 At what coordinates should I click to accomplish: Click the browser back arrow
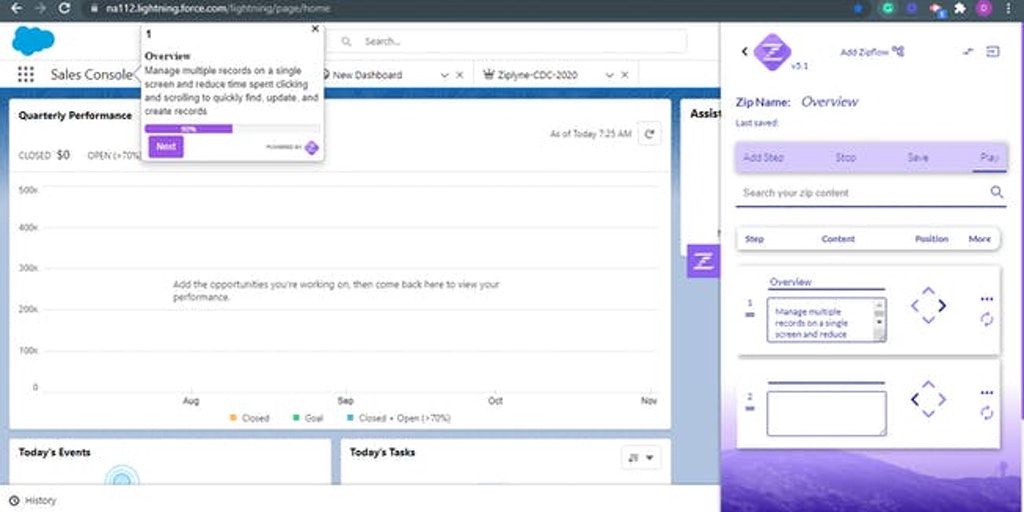17,8
